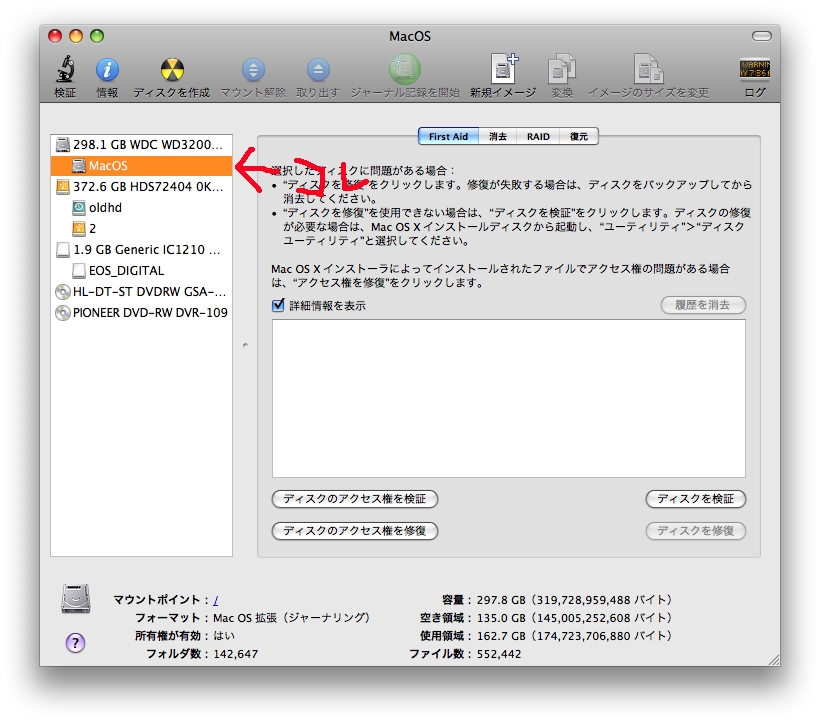Open the Info (情報) toolbar icon
Screen dimensions: 820x721
click(107, 70)
